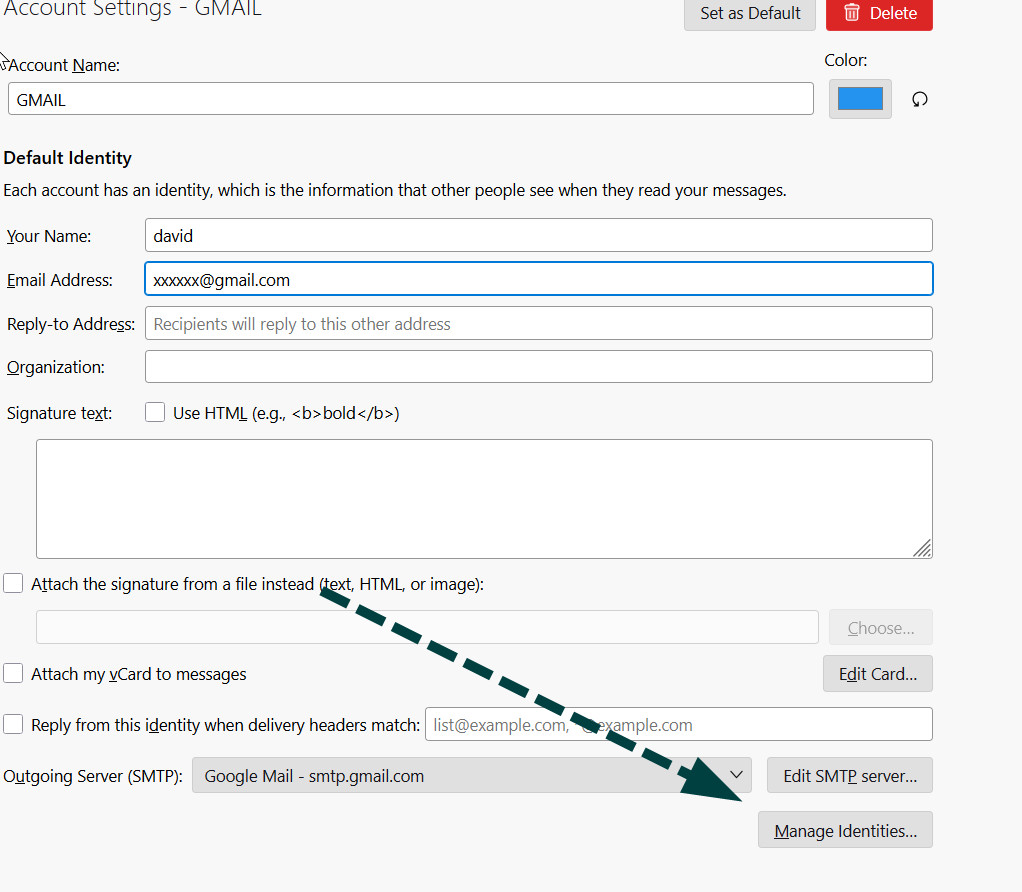The height and width of the screenshot is (892, 1022).
Task: Reset account color with the circular arrow icon
Action: 920,99
